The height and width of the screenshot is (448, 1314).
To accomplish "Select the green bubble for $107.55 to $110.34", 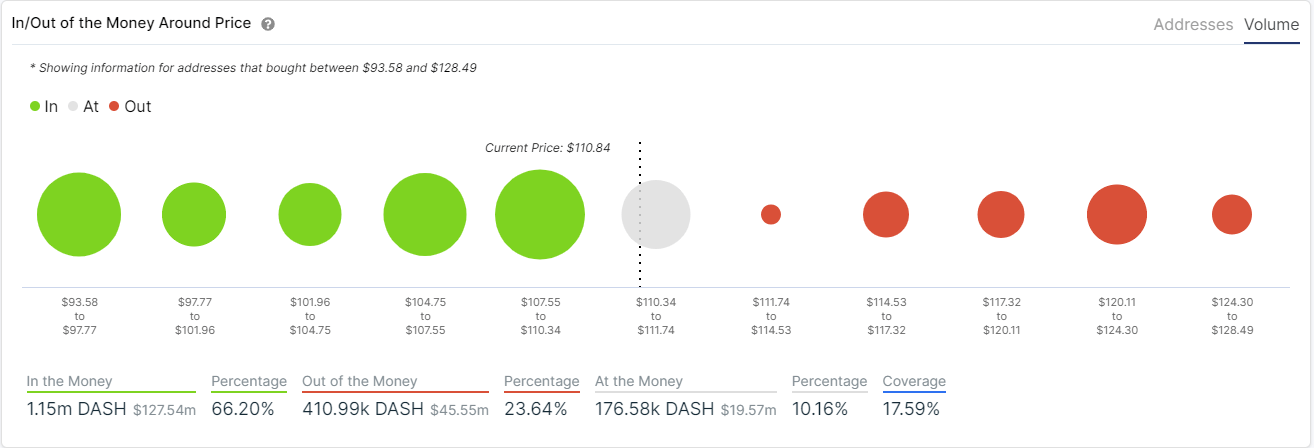I will click(540, 215).
